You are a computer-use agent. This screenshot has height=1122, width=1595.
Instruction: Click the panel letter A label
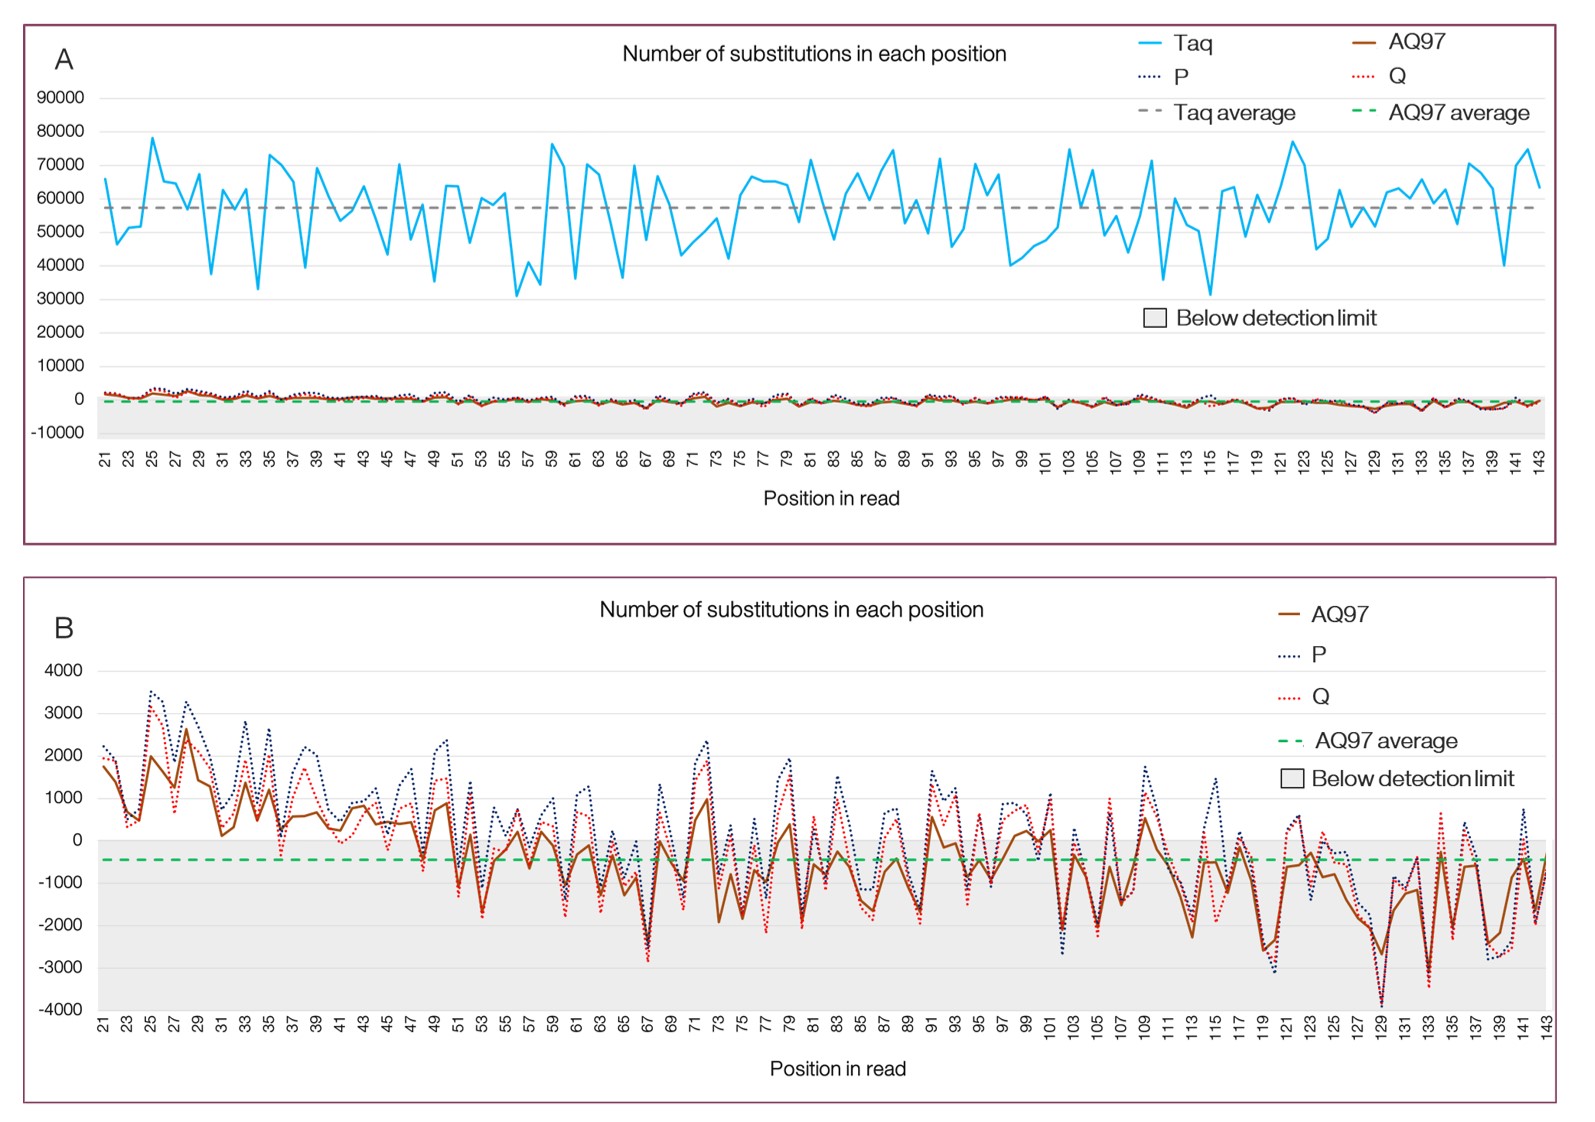(x=64, y=60)
